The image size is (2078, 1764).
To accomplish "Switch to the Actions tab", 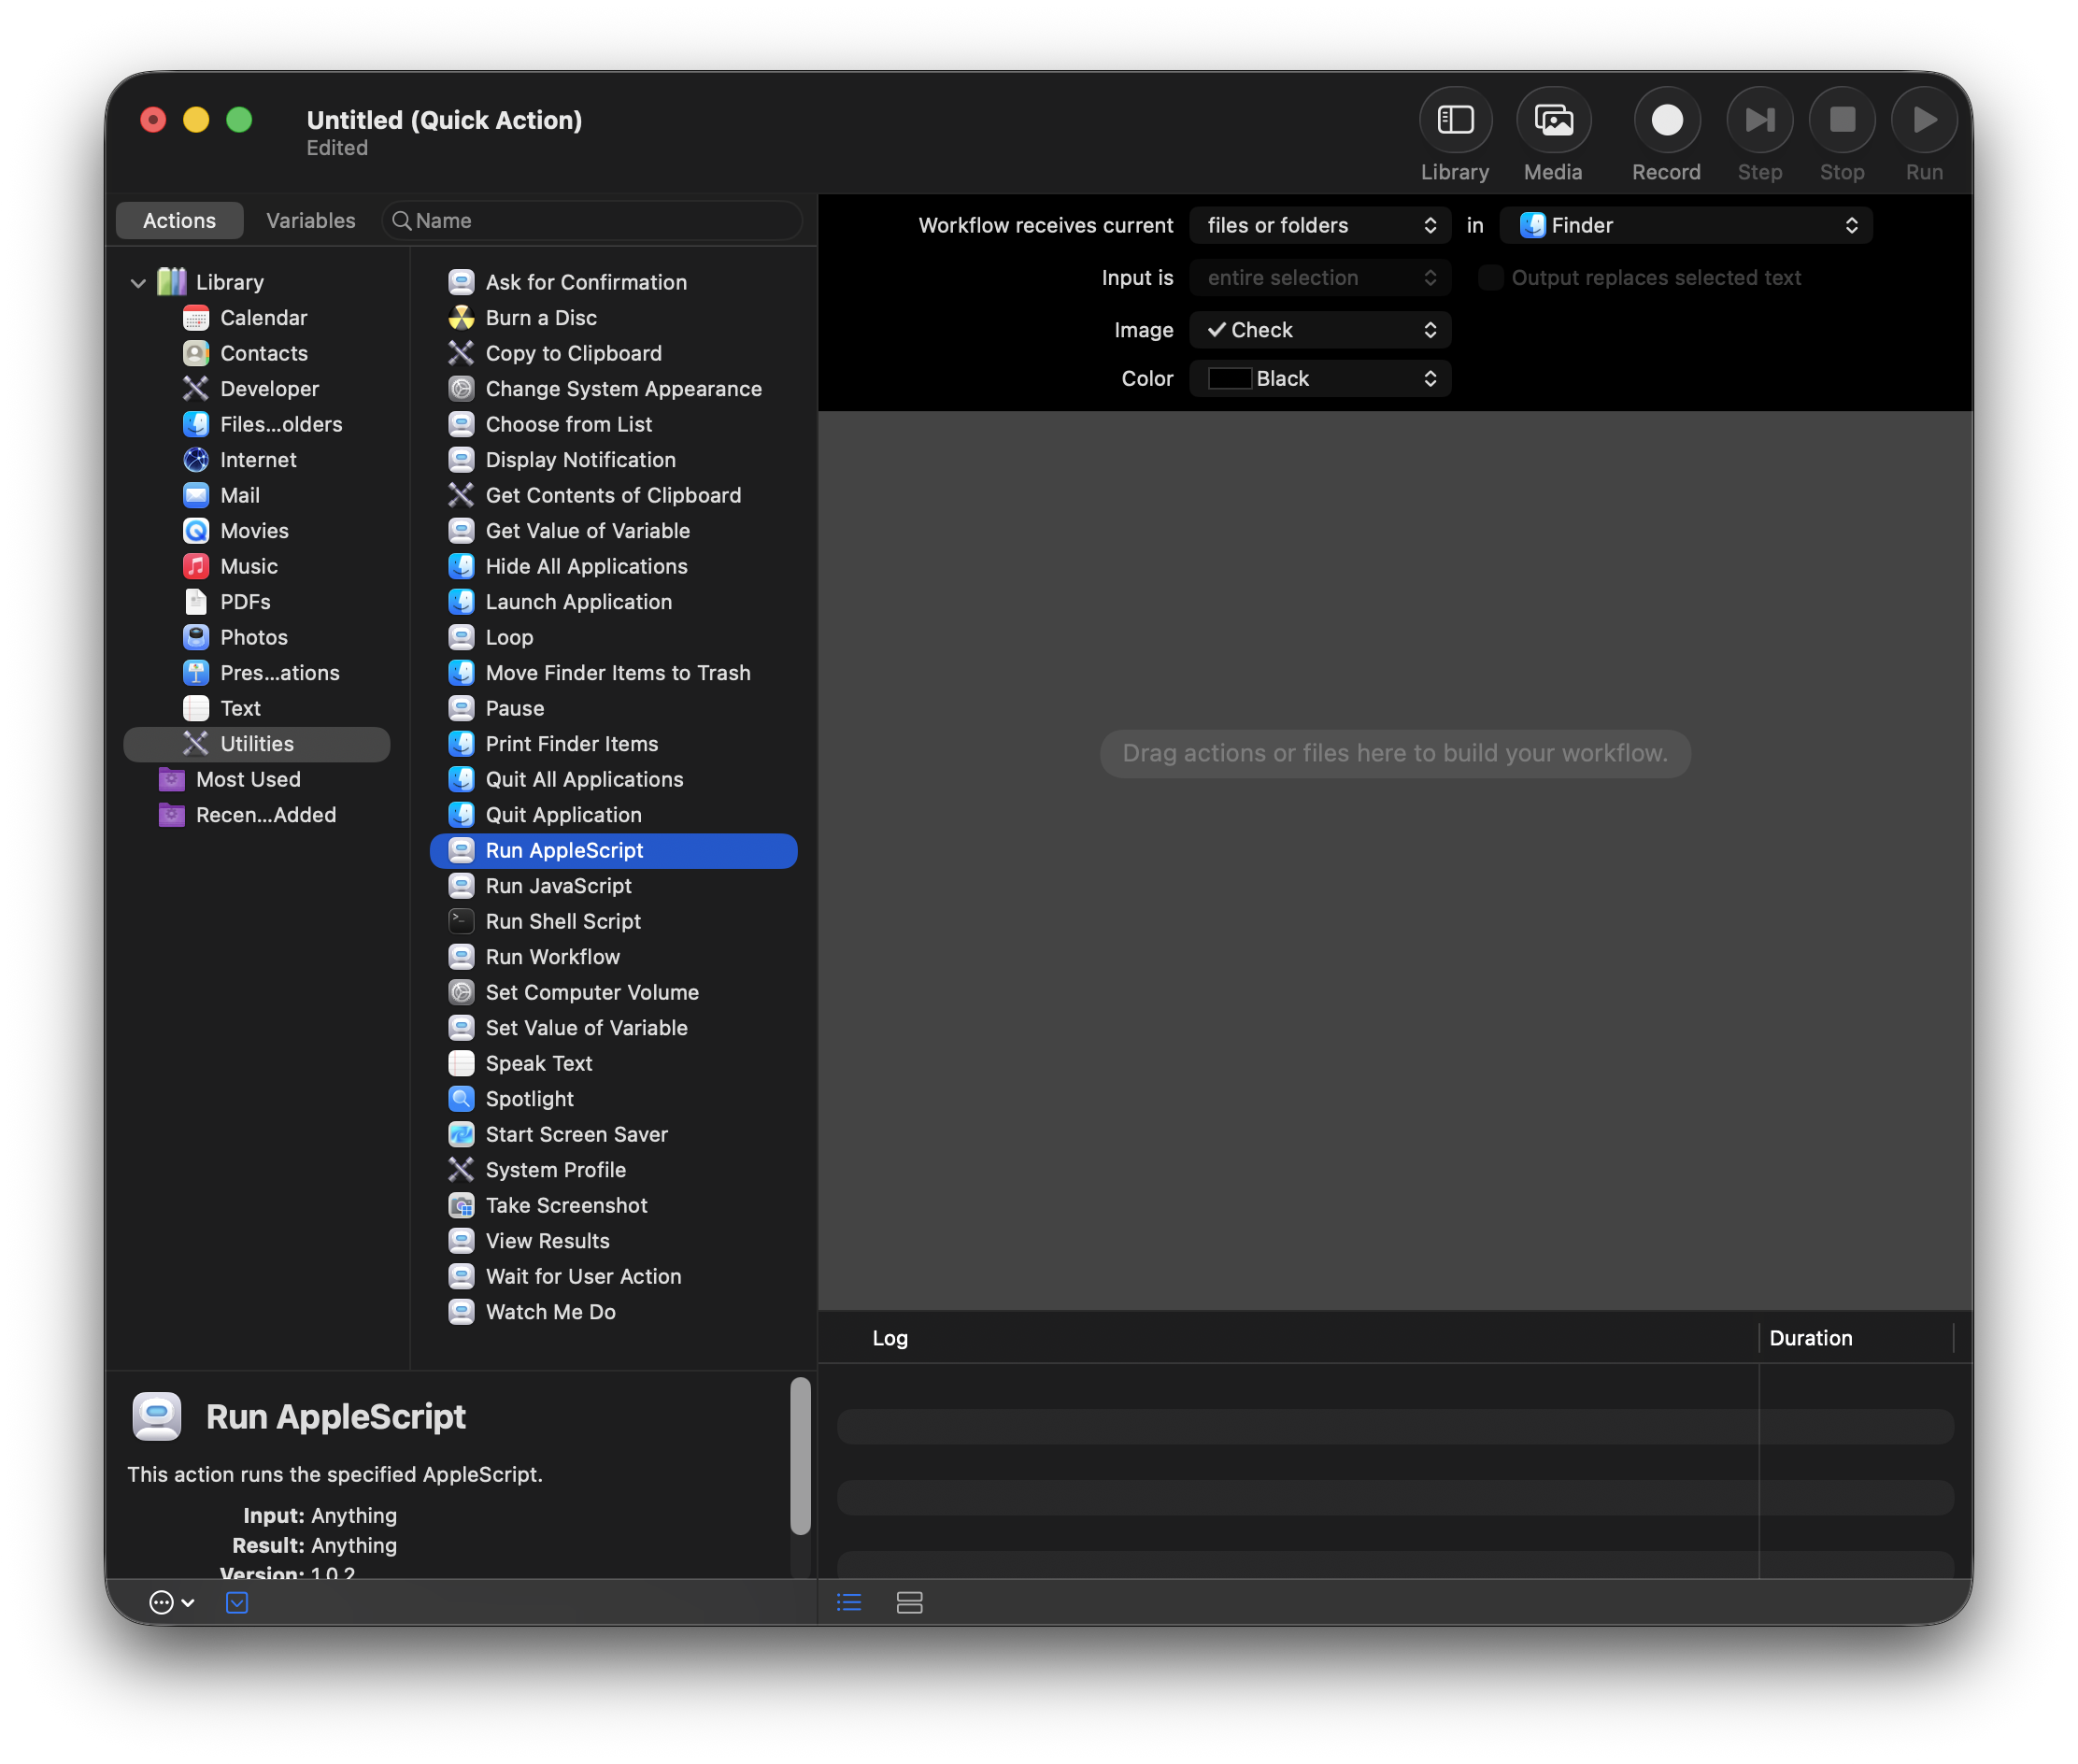I will [x=179, y=221].
